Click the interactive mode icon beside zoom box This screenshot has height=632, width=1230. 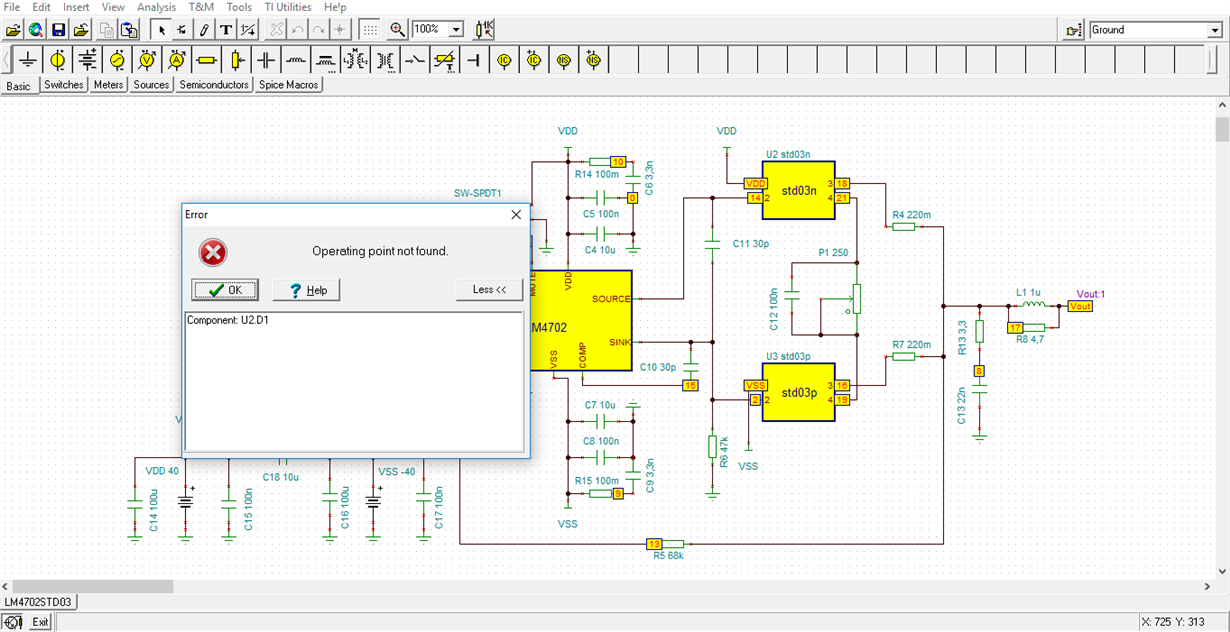[x=484, y=30]
